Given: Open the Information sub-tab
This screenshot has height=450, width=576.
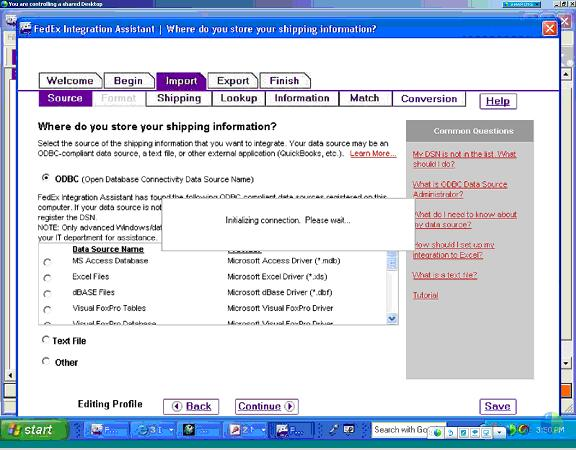Looking at the screenshot, I should click(x=302, y=98).
